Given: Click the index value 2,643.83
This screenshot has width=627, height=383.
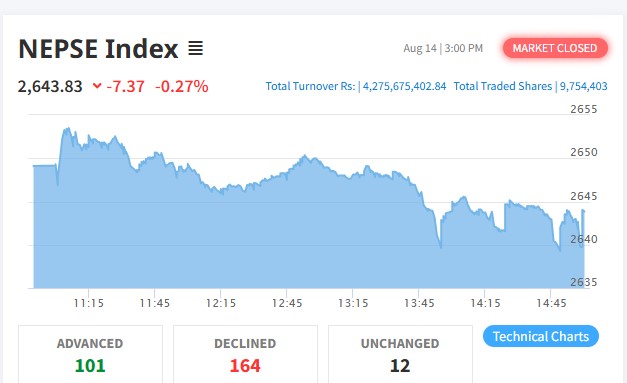Looking at the screenshot, I should (50, 86).
